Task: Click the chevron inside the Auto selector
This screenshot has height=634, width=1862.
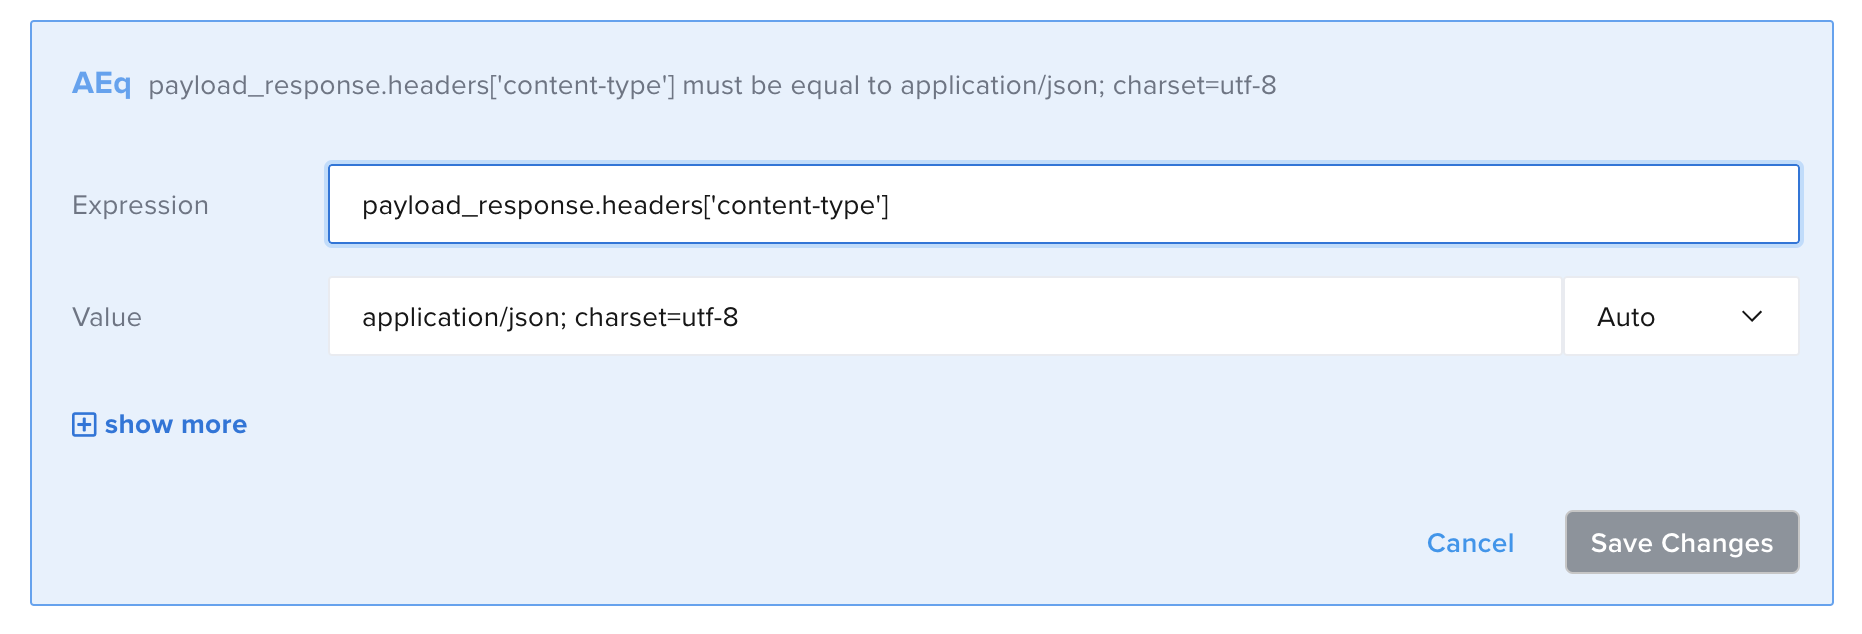Action: (1752, 316)
